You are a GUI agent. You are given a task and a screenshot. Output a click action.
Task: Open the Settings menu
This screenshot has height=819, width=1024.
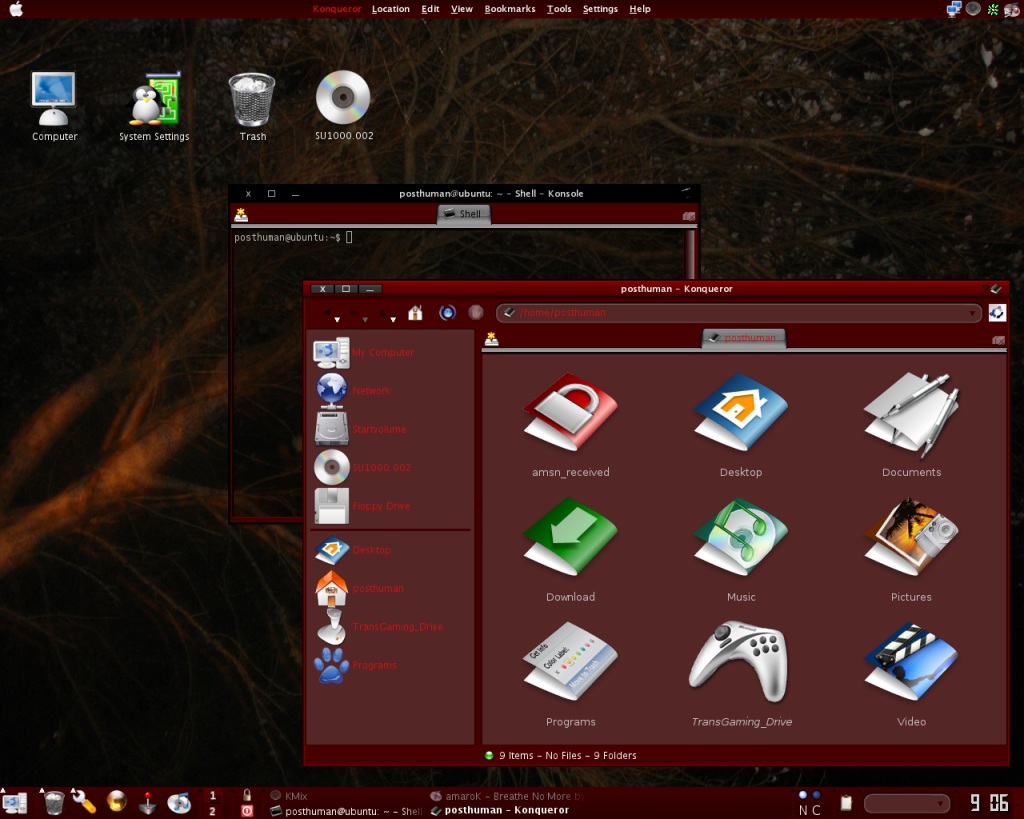point(600,9)
